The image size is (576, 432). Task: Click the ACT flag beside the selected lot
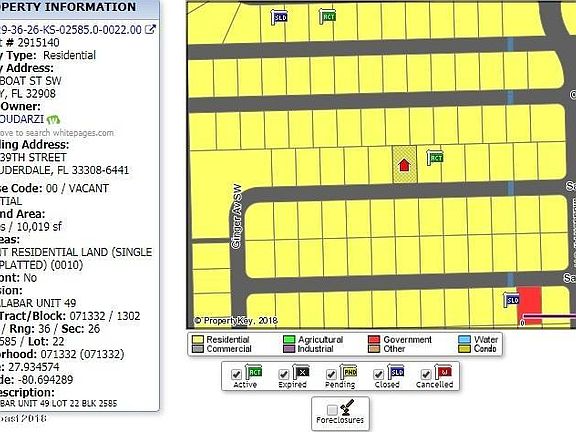(435, 158)
